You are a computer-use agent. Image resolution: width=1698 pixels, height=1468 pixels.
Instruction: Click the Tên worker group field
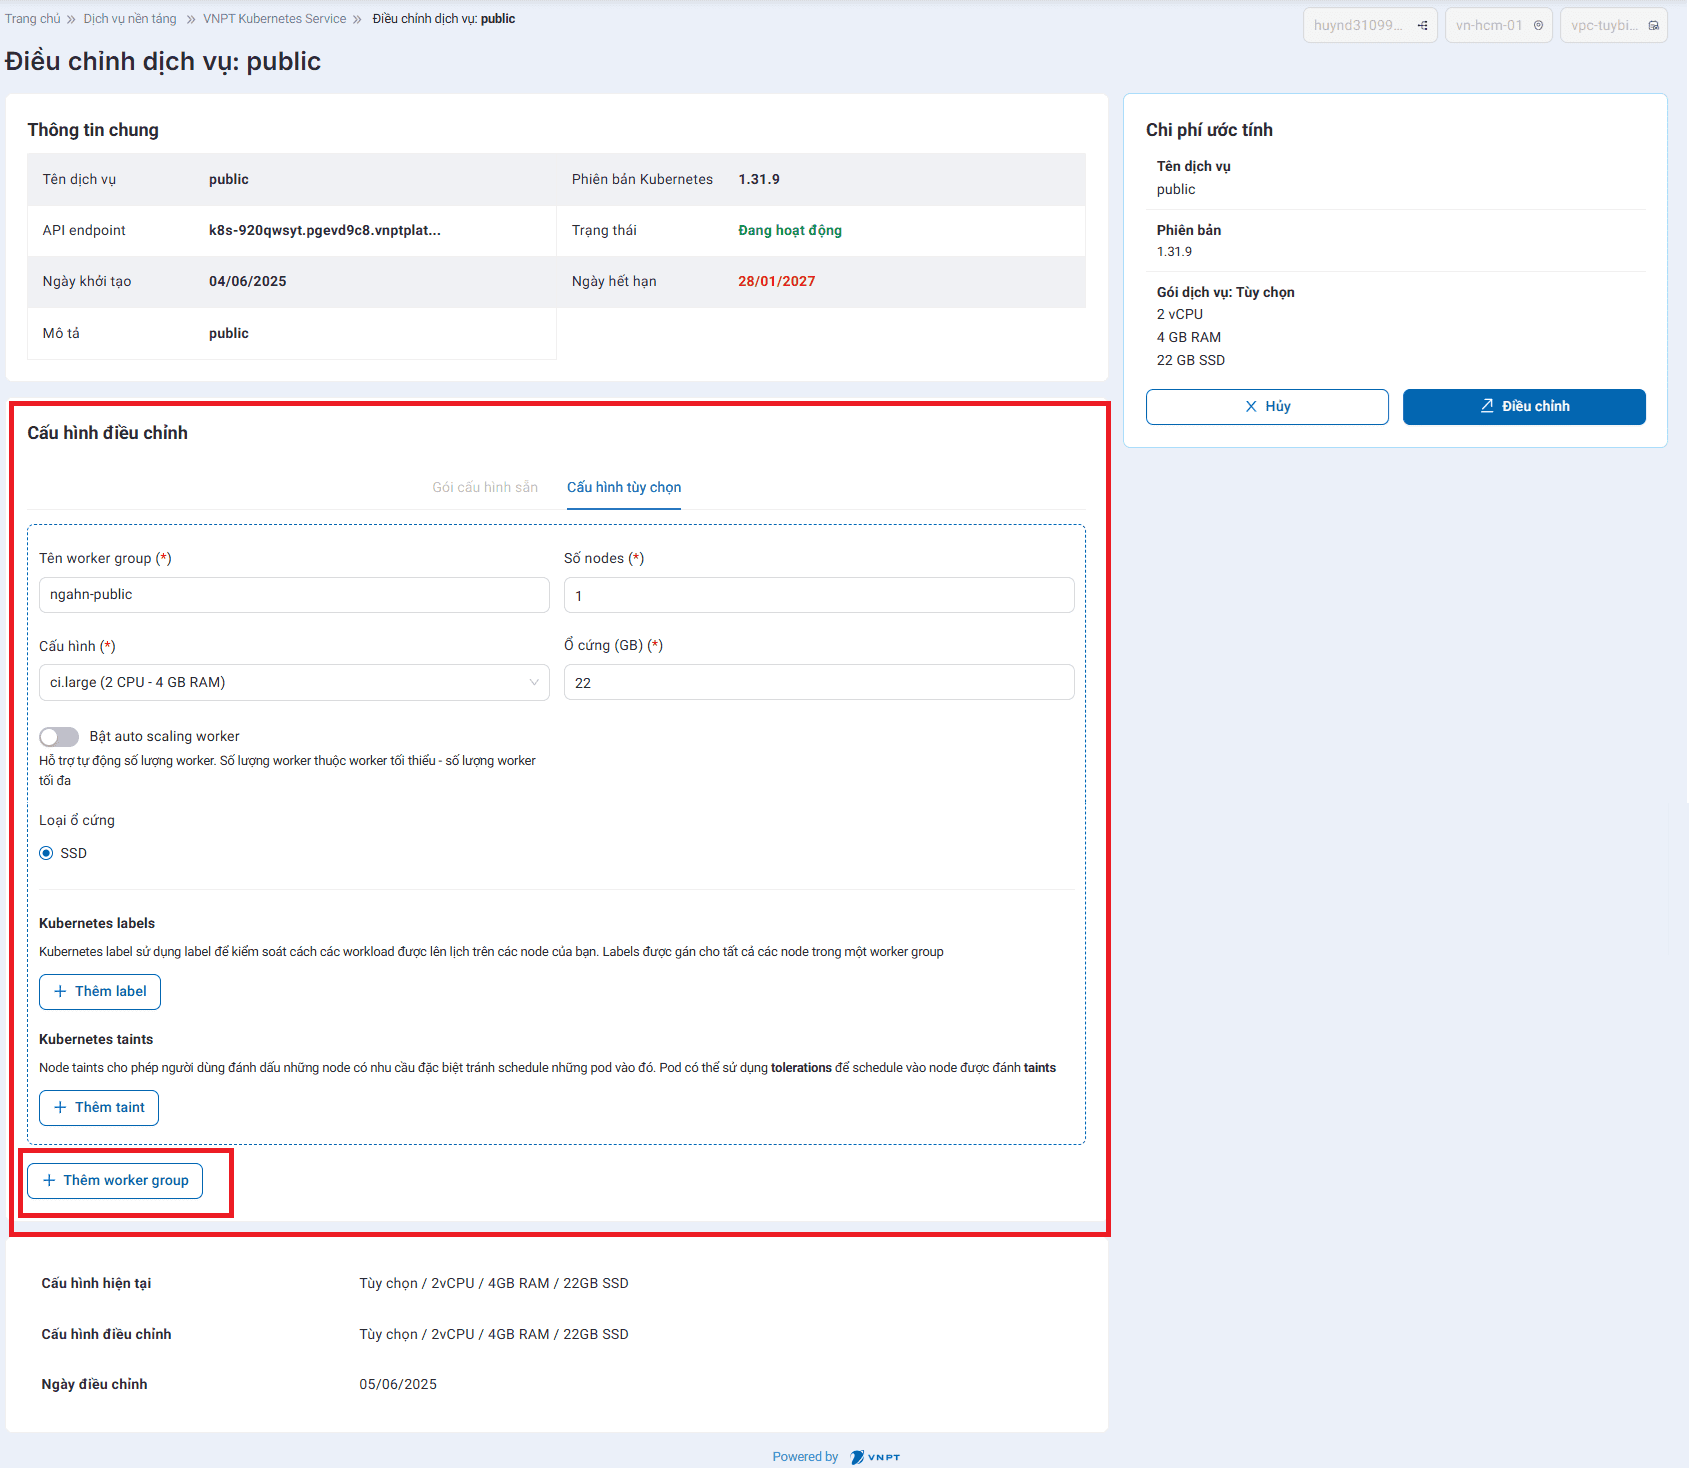(x=294, y=595)
